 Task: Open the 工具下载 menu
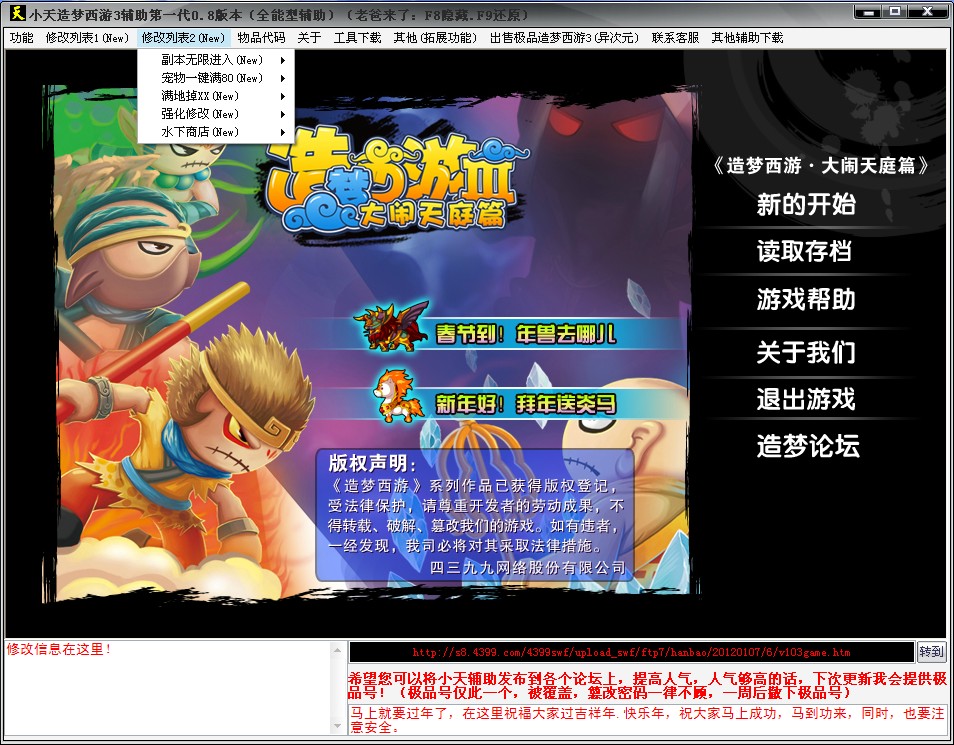click(358, 38)
